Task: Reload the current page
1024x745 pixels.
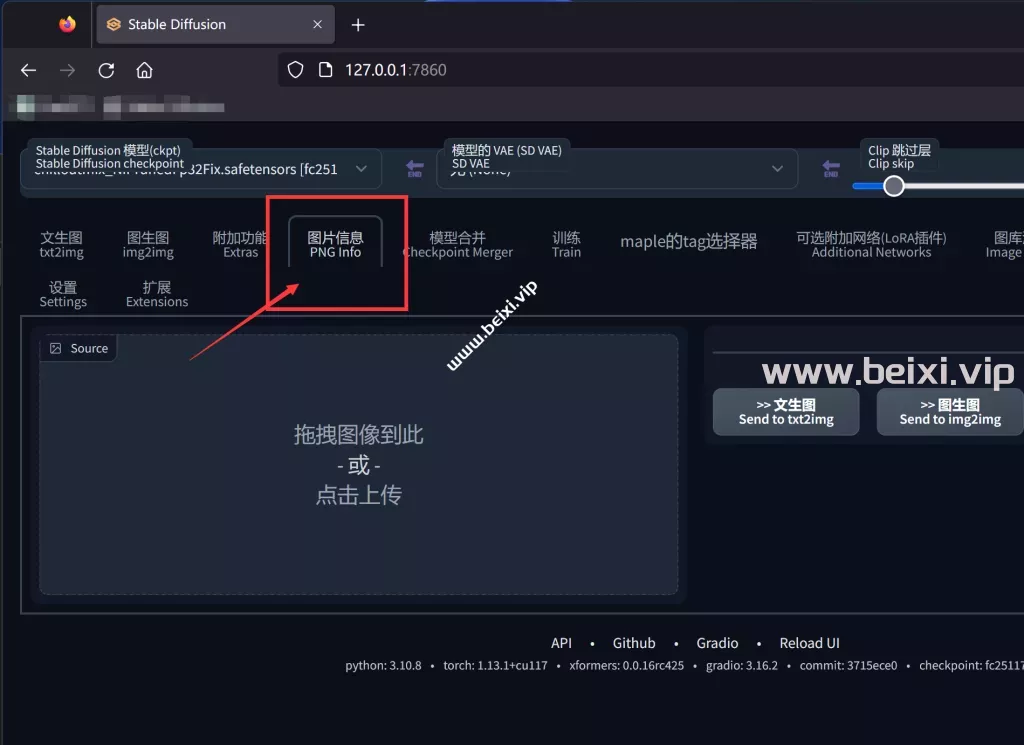Action: point(106,70)
